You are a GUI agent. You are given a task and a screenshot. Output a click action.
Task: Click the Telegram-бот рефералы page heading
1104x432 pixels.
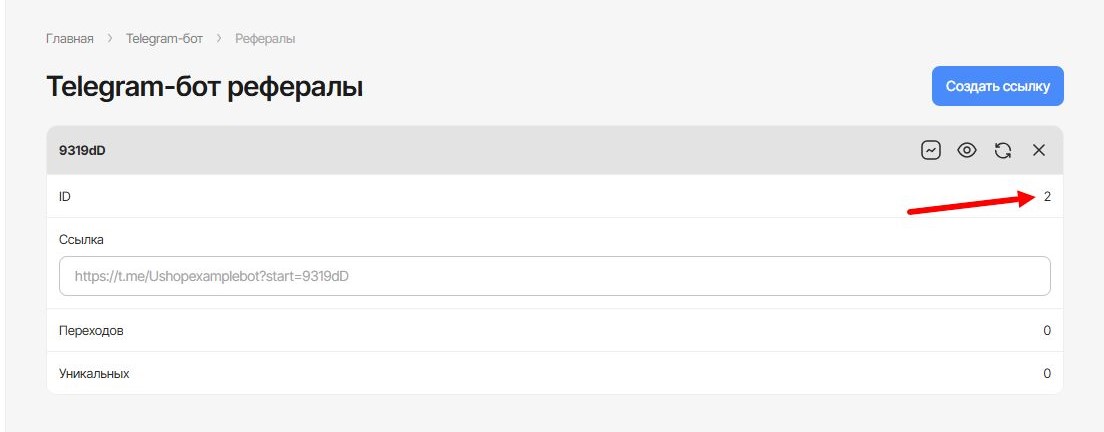(x=204, y=87)
